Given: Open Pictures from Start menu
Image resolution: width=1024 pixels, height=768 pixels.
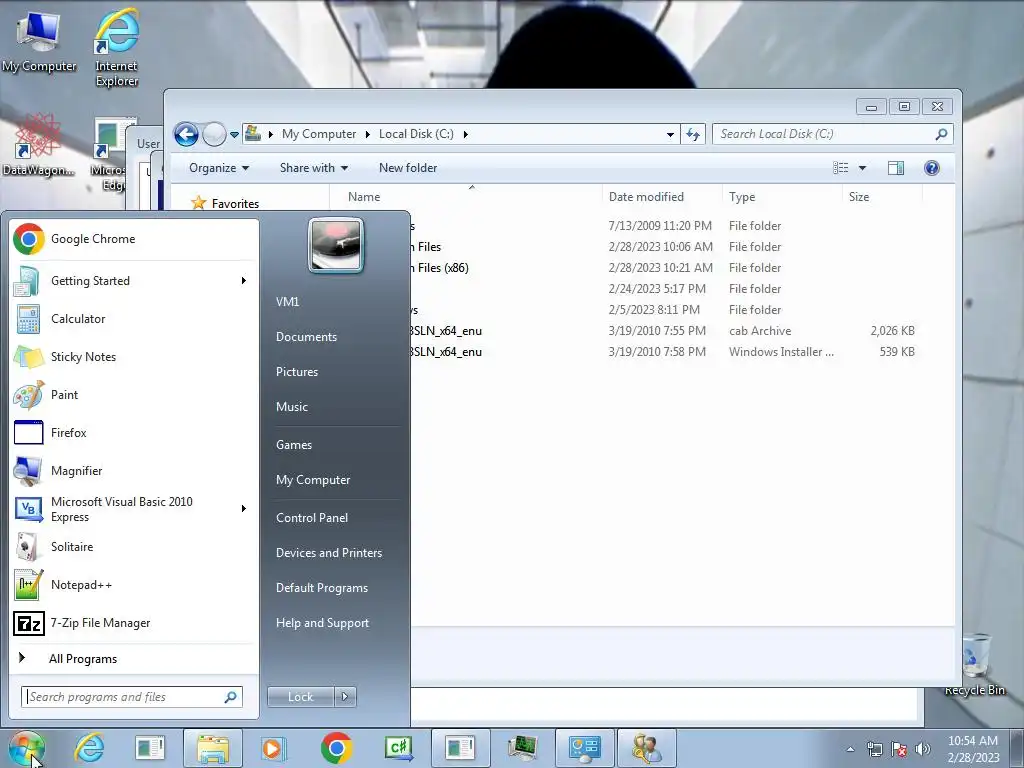Looking at the screenshot, I should point(297,372).
